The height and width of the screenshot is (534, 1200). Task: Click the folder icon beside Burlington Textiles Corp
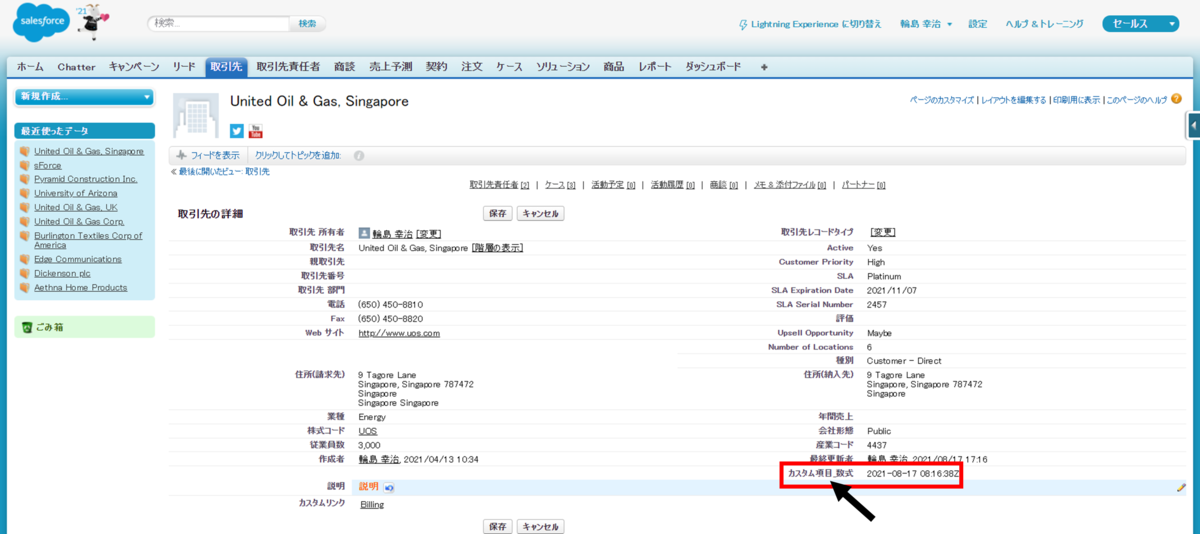pos(25,236)
